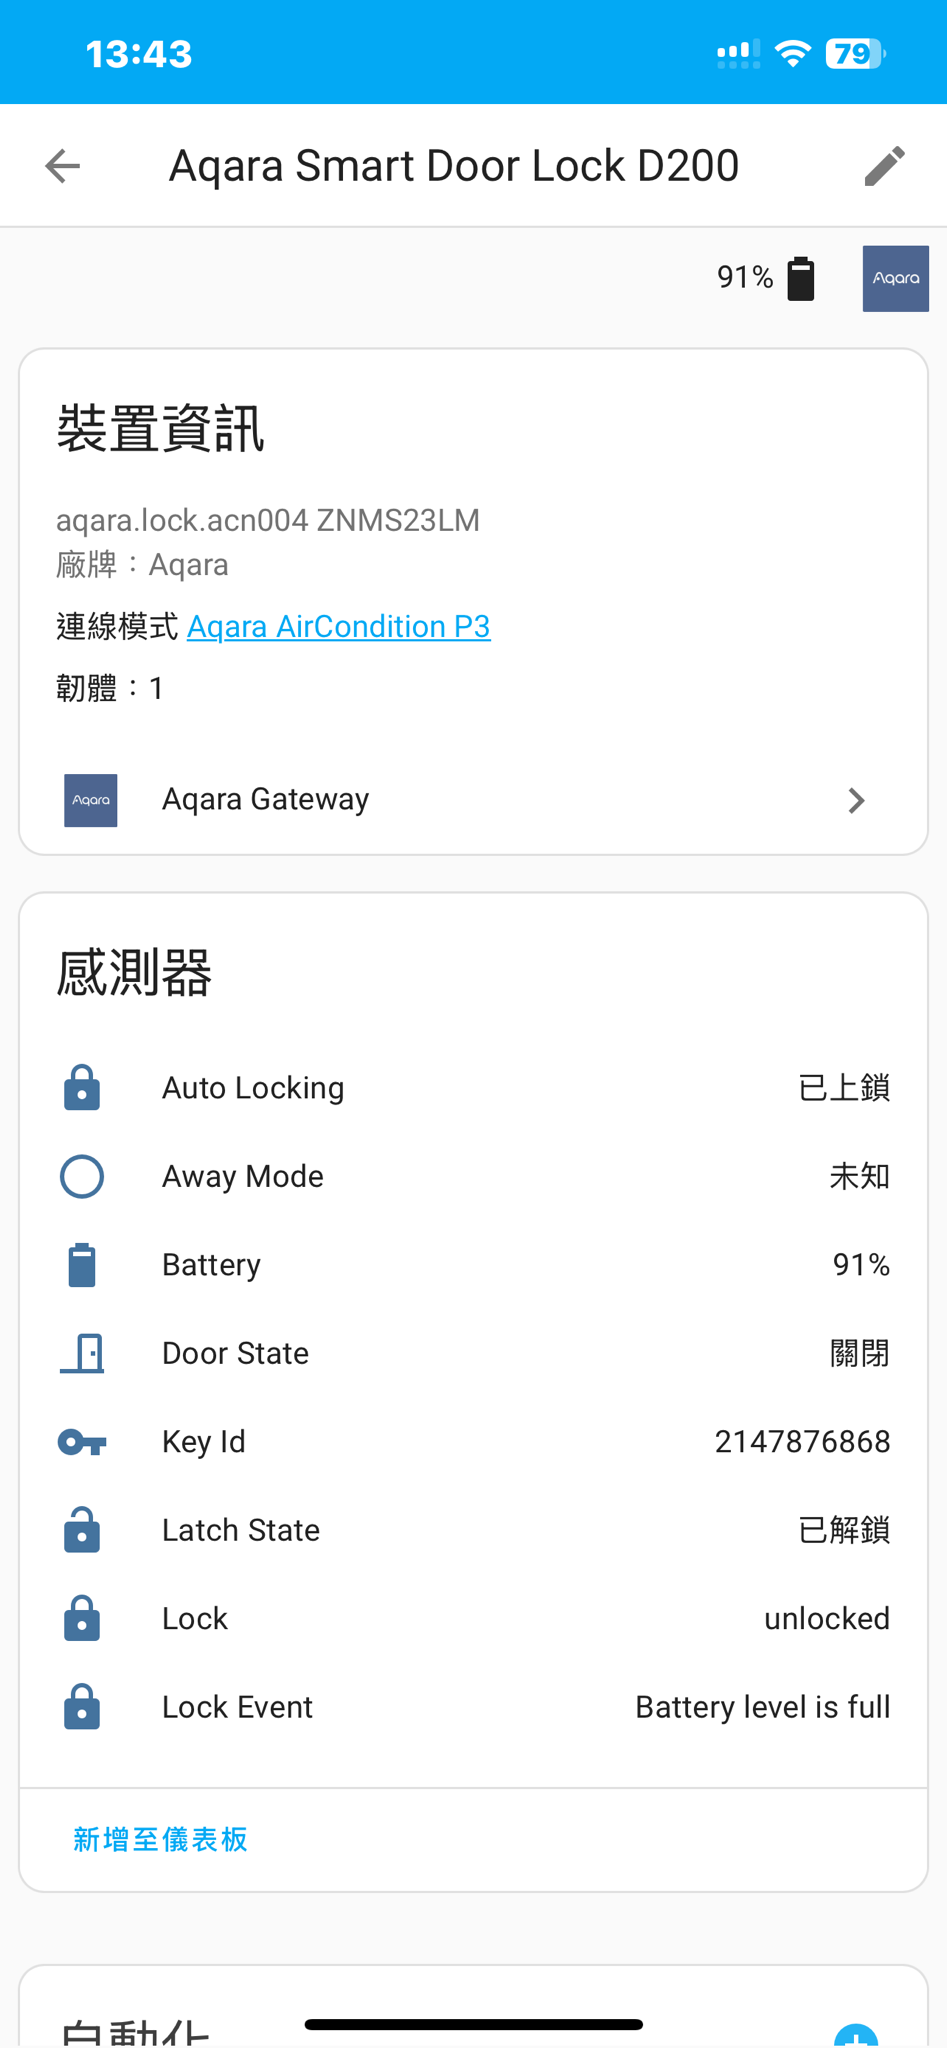This screenshot has height=2048, width=947.
Task: Tap the blue add automation button
Action: [x=856, y=2036]
